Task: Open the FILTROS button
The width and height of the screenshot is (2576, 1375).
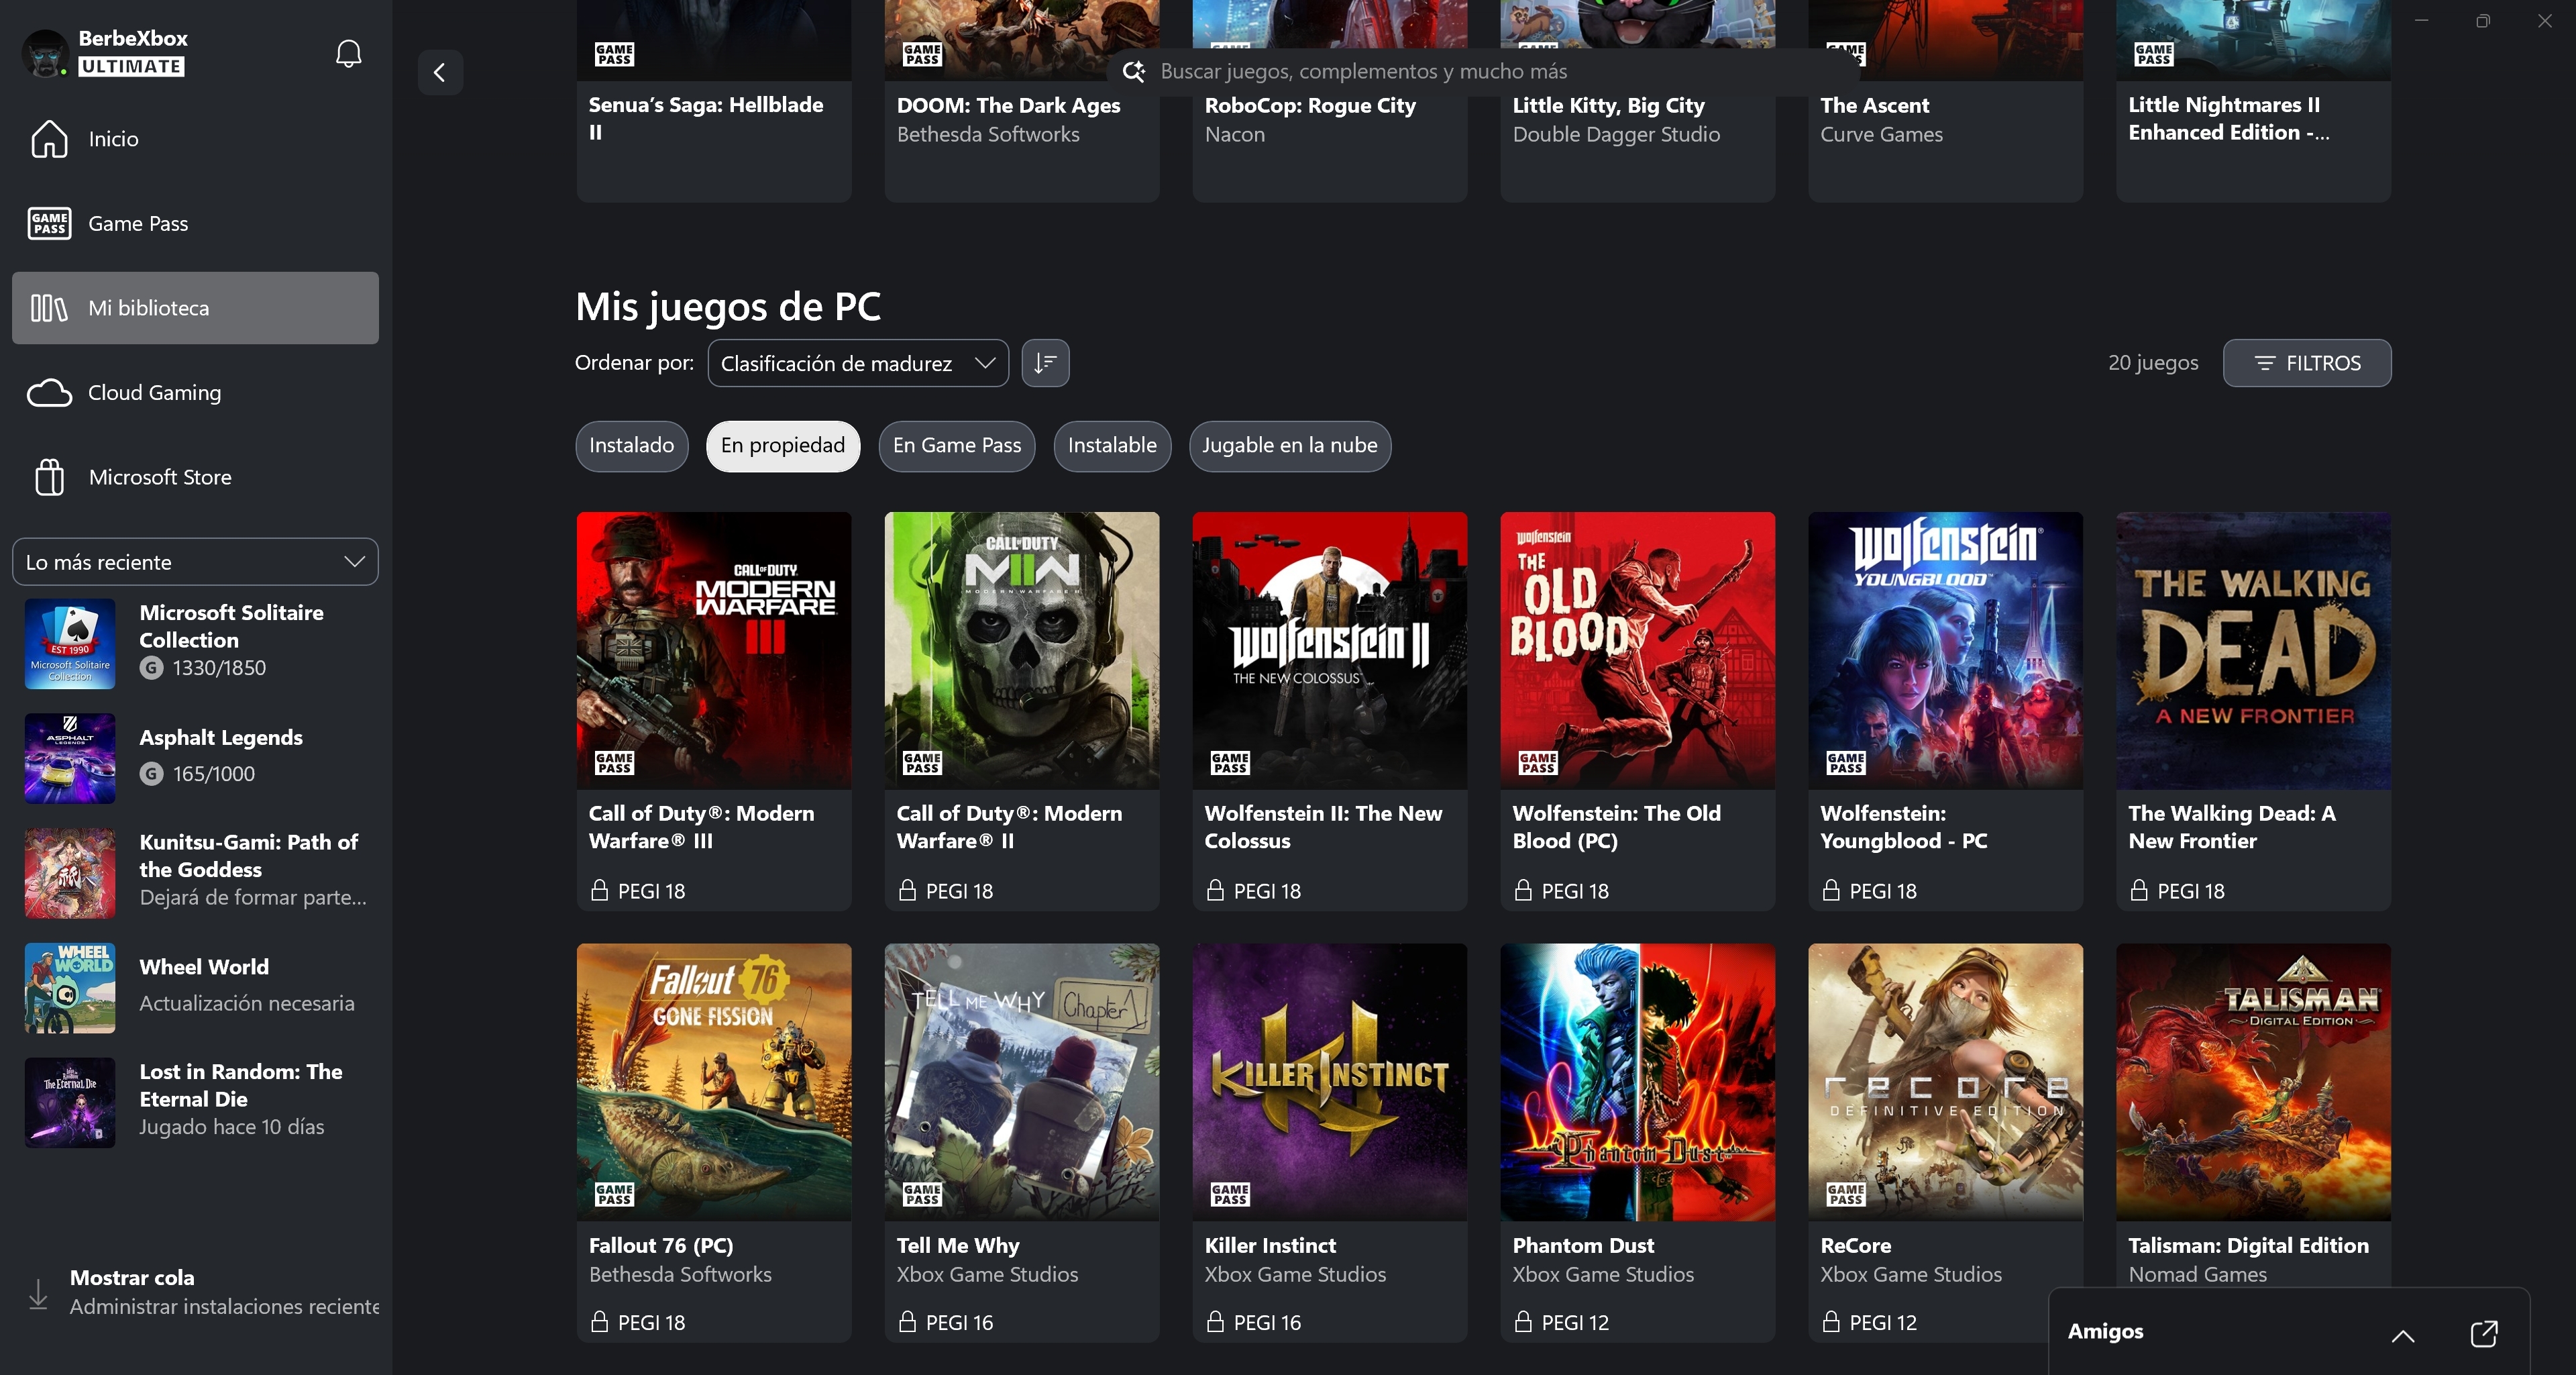Action: point(2307,363)
